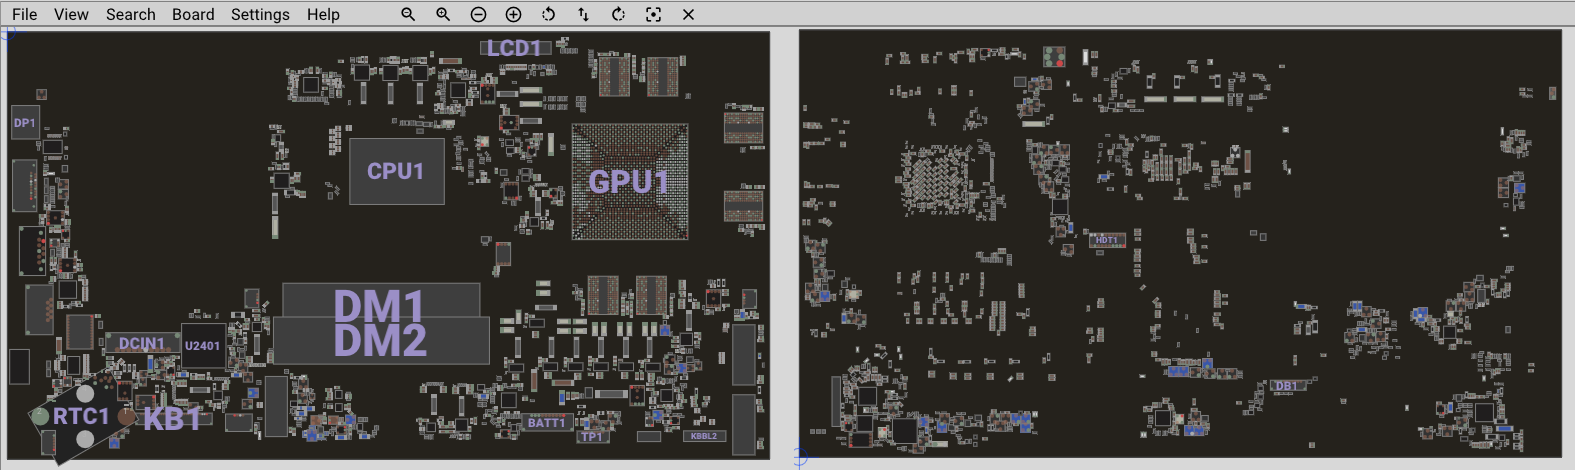Open the Settings menu
This screenshot has width=1575, height=470.
[260, 14]
